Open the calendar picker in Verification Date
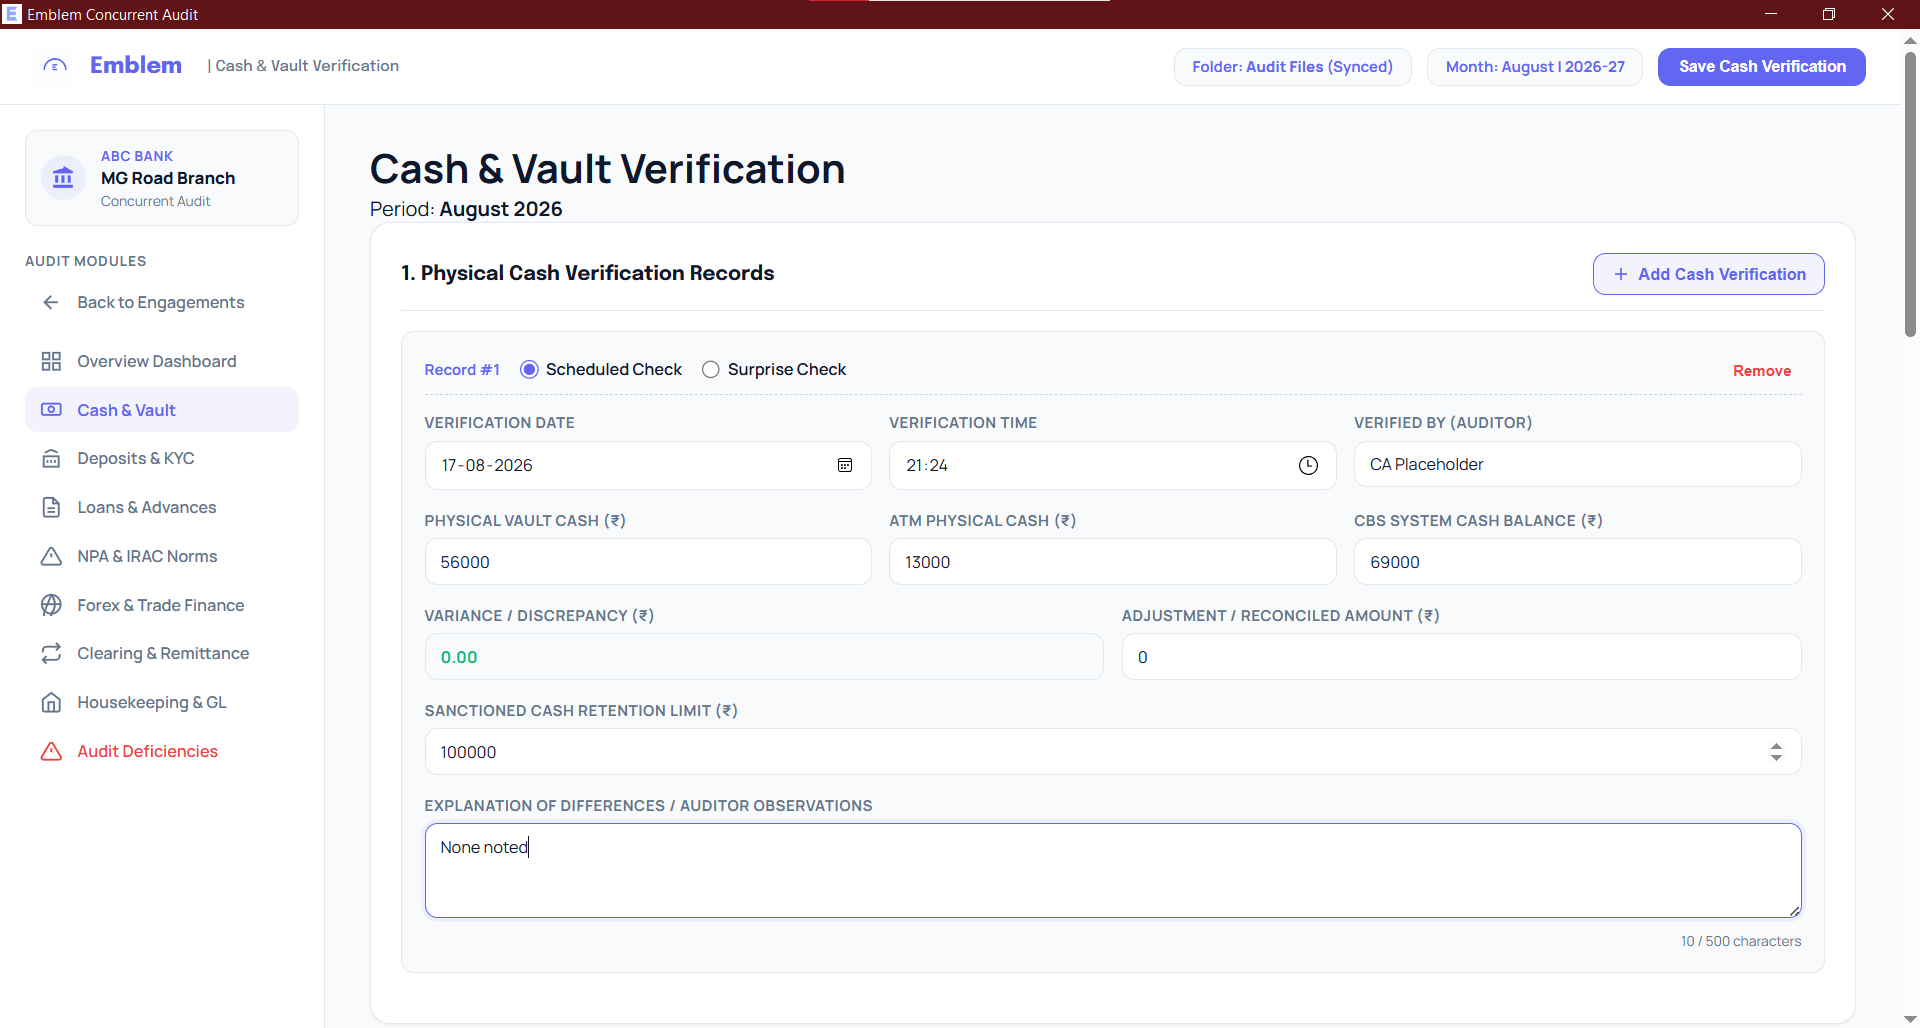The height and width of the screenshot is (1028, 1920). [845, 465]
